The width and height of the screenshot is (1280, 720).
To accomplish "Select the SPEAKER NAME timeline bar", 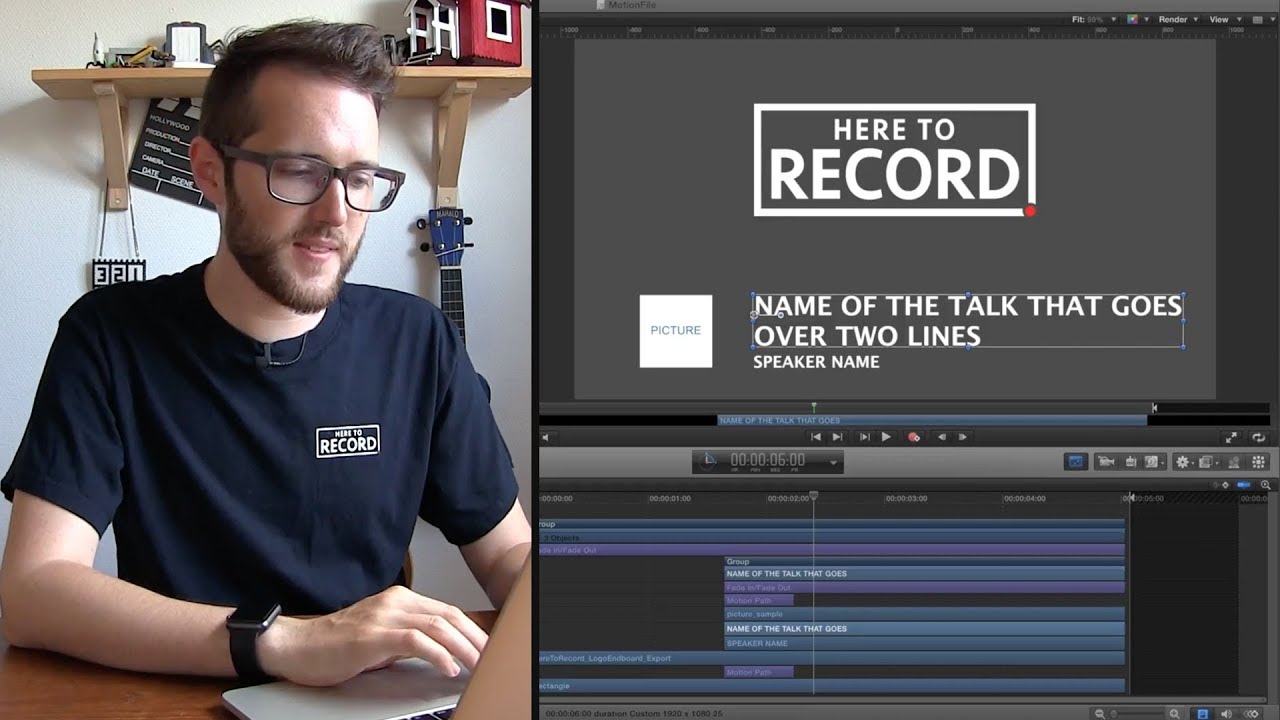I will 925,643.
